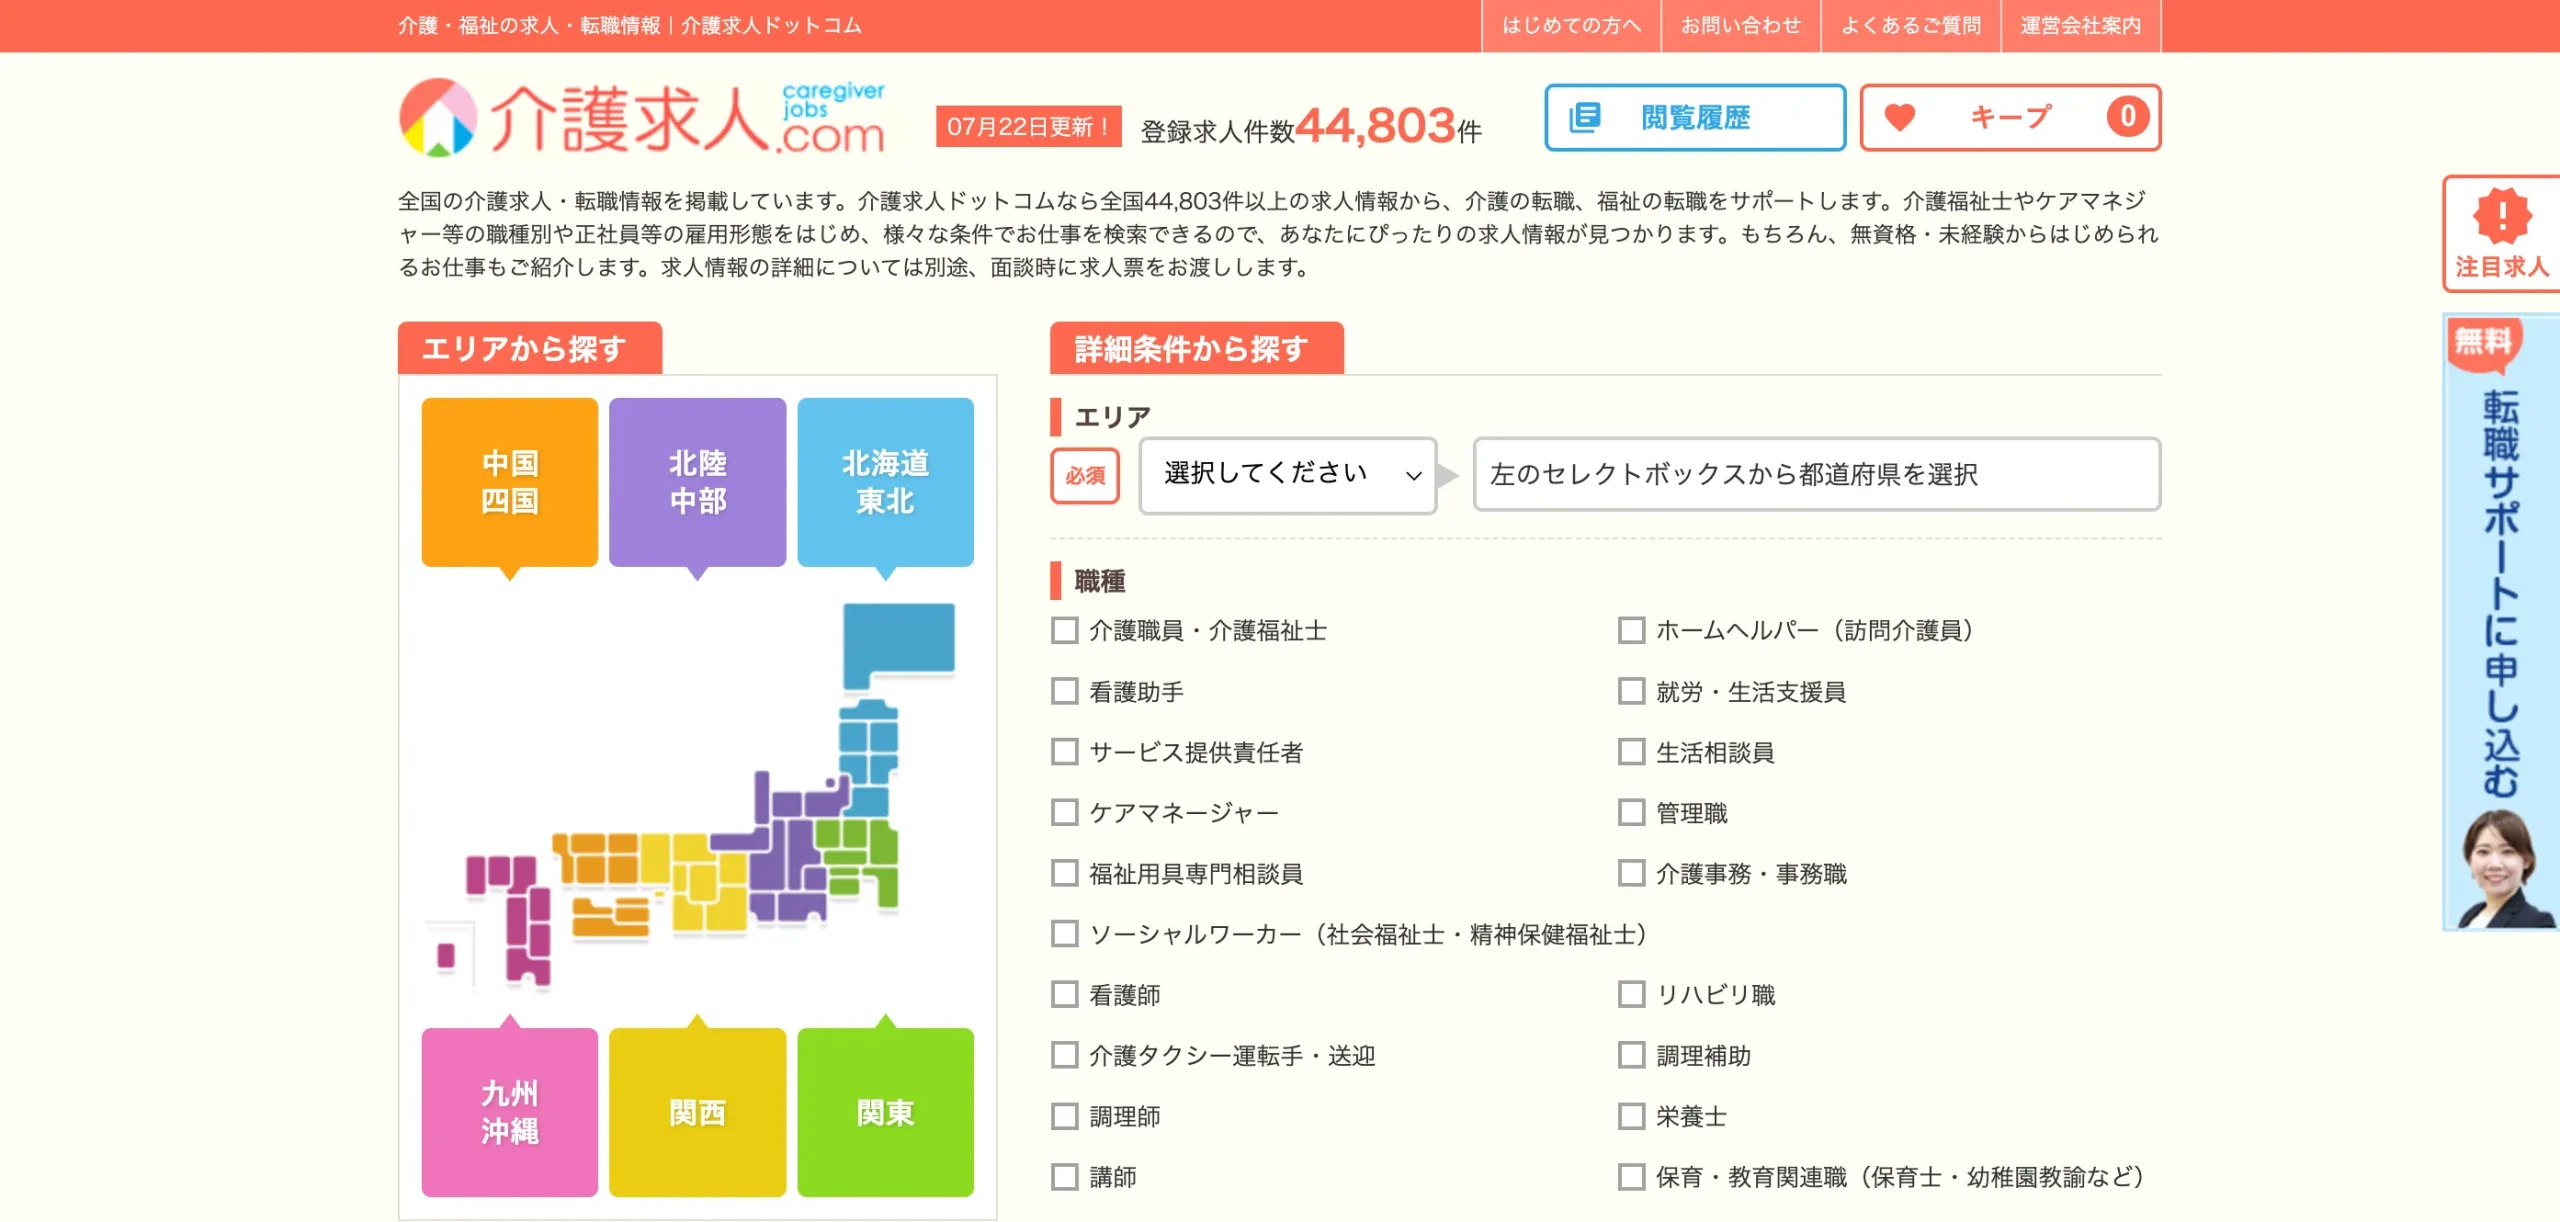This screenshot has height=1222, width=2560.
Task: Click header text 介護・福祉の求人・転職情報
Action: point(529,26)
